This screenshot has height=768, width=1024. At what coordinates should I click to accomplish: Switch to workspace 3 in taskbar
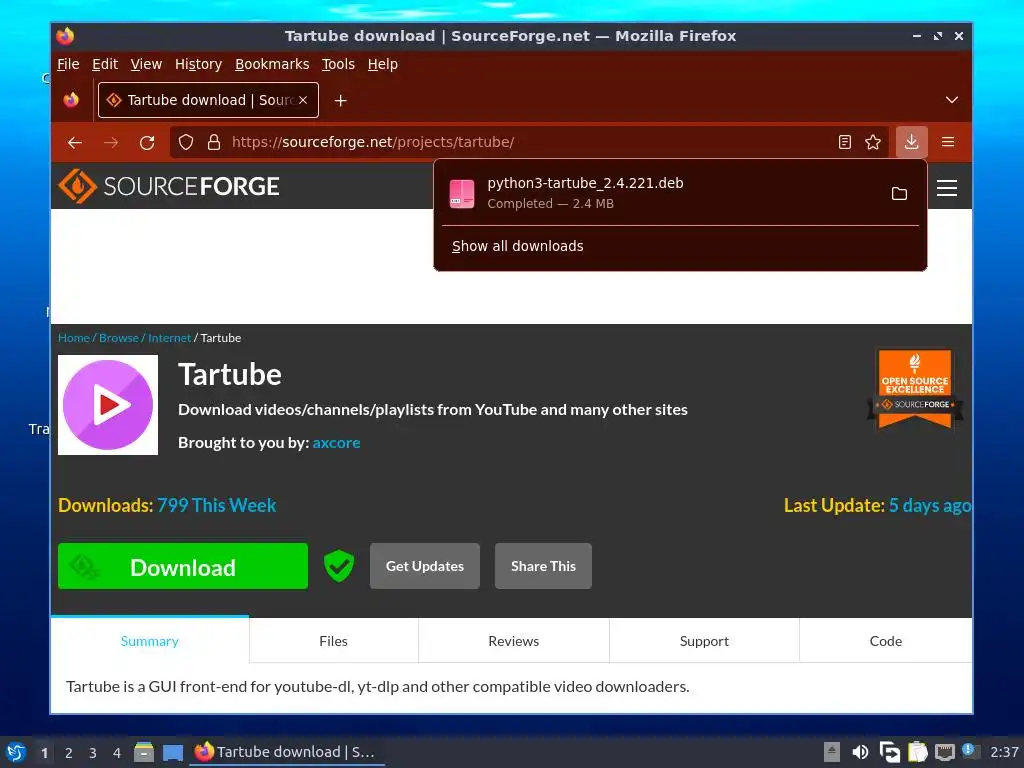[x=93, y=753]
